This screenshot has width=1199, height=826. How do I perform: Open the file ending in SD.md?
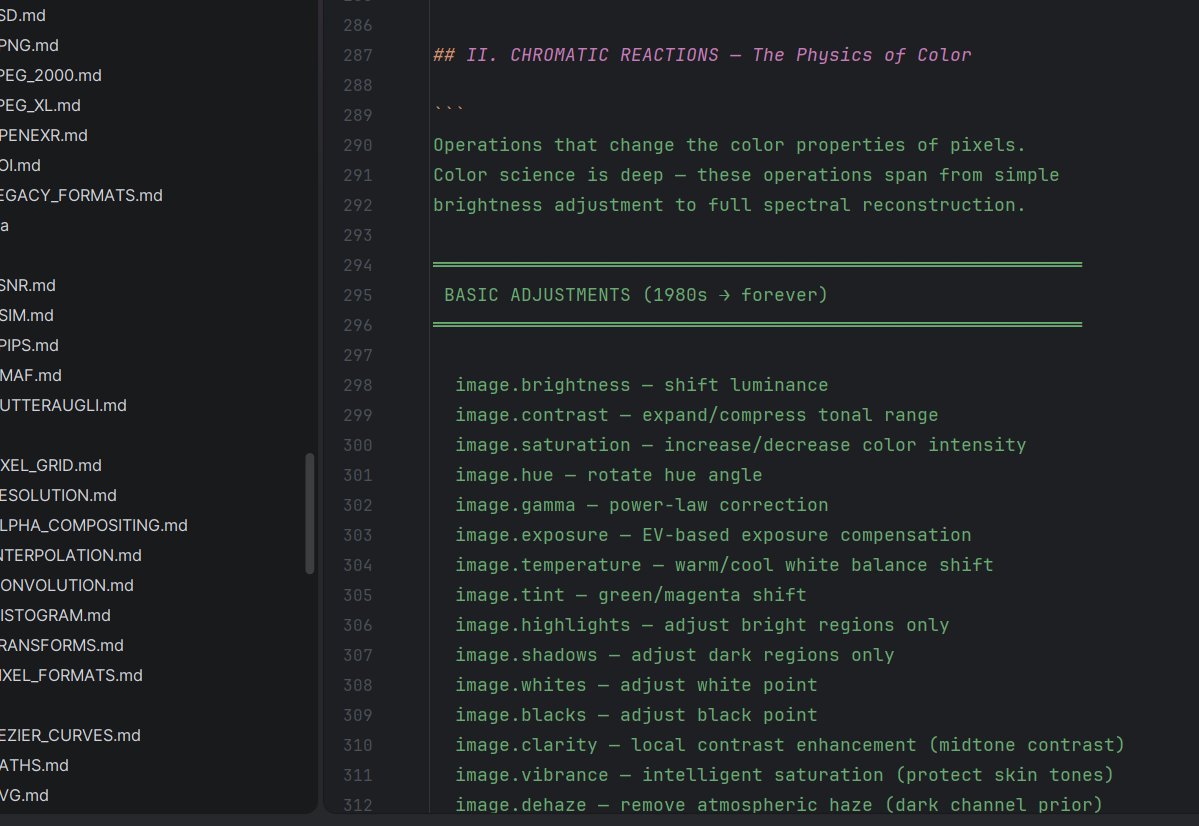point(23,15)
